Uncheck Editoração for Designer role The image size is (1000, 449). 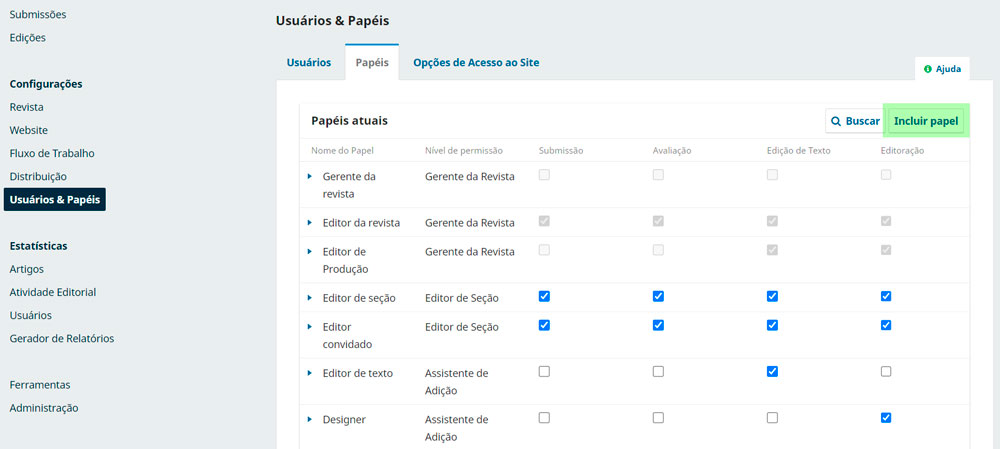[886, 418]
